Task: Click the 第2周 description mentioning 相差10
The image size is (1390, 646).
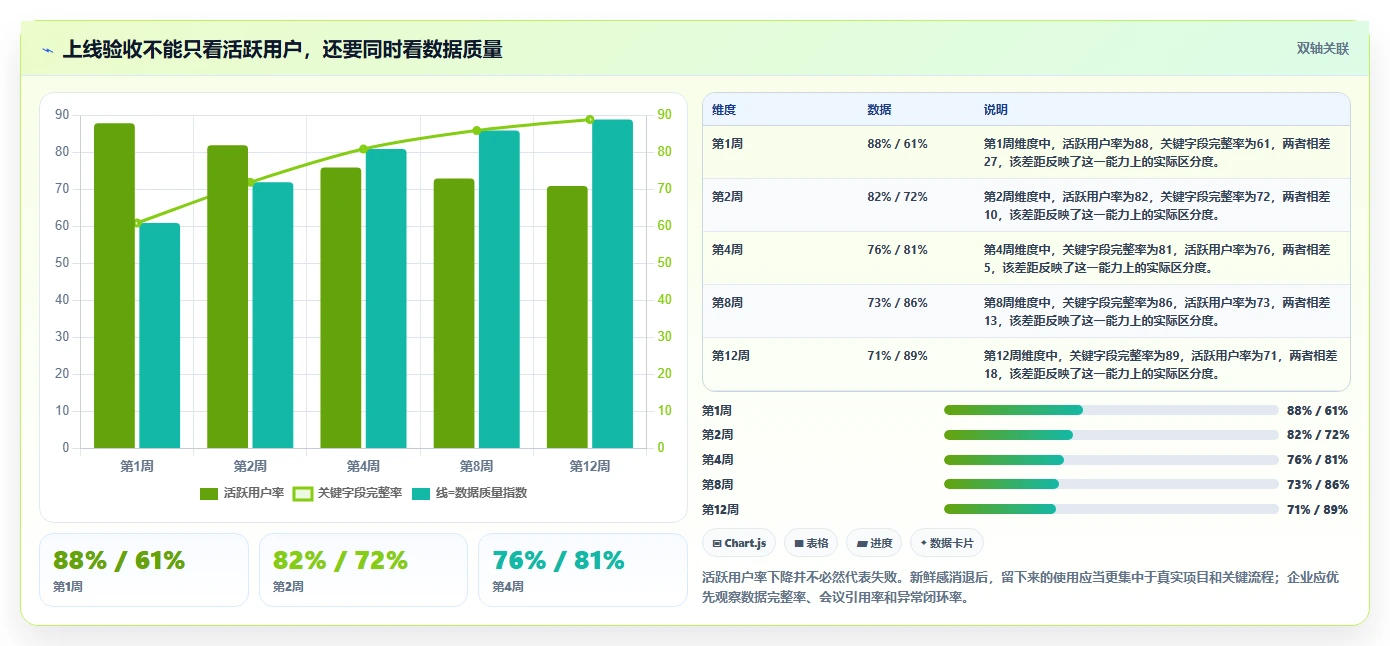Action: (1157, 205)
